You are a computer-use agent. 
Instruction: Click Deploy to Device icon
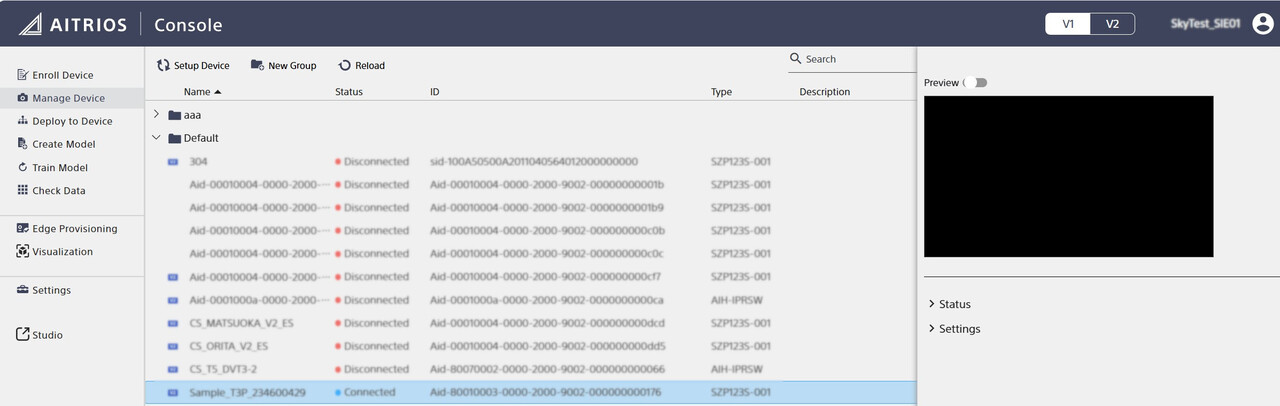[23, 121]
